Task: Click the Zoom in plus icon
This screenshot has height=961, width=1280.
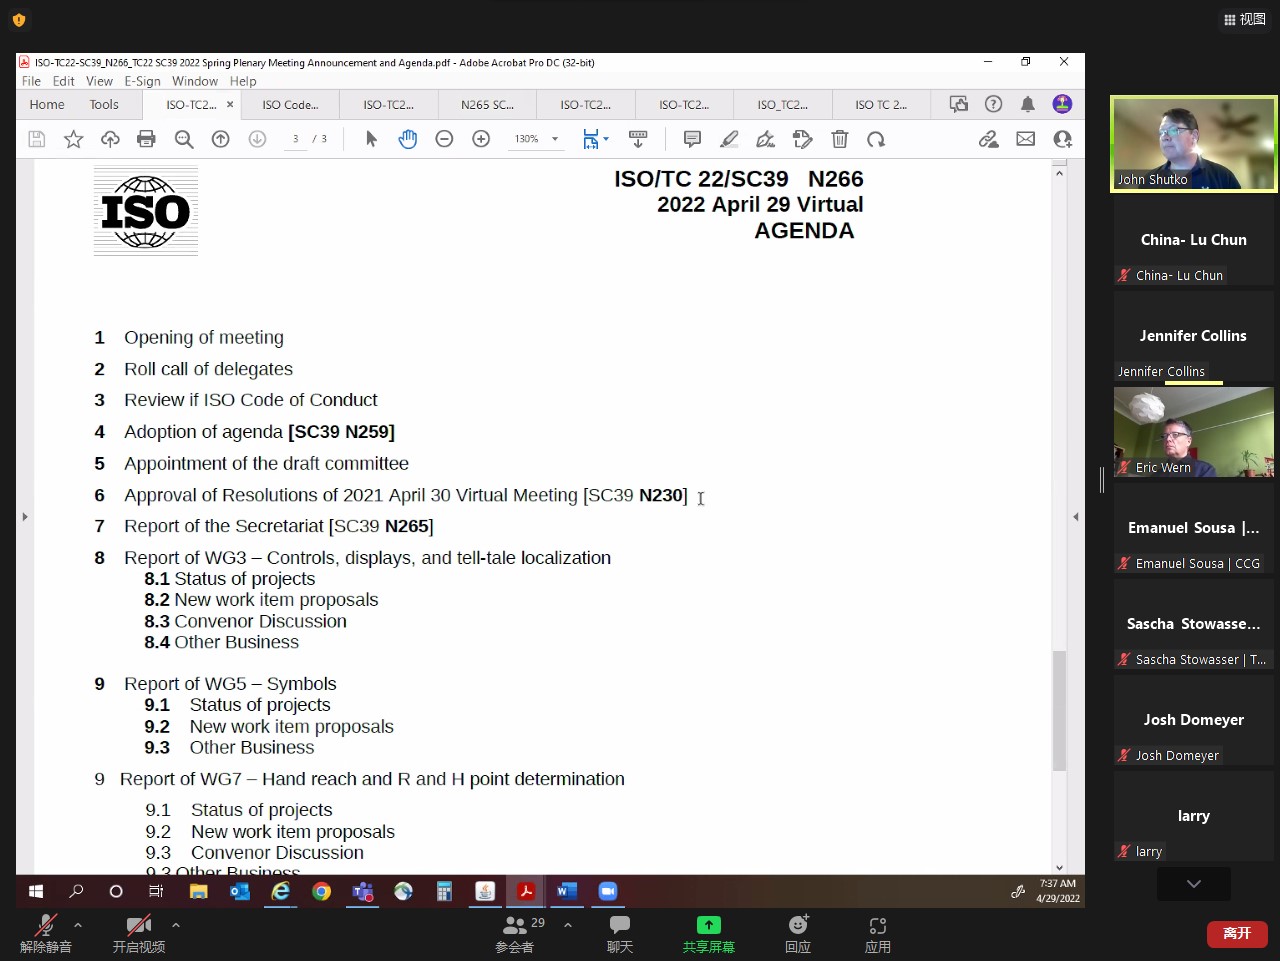Action: (x=481, y=139)
